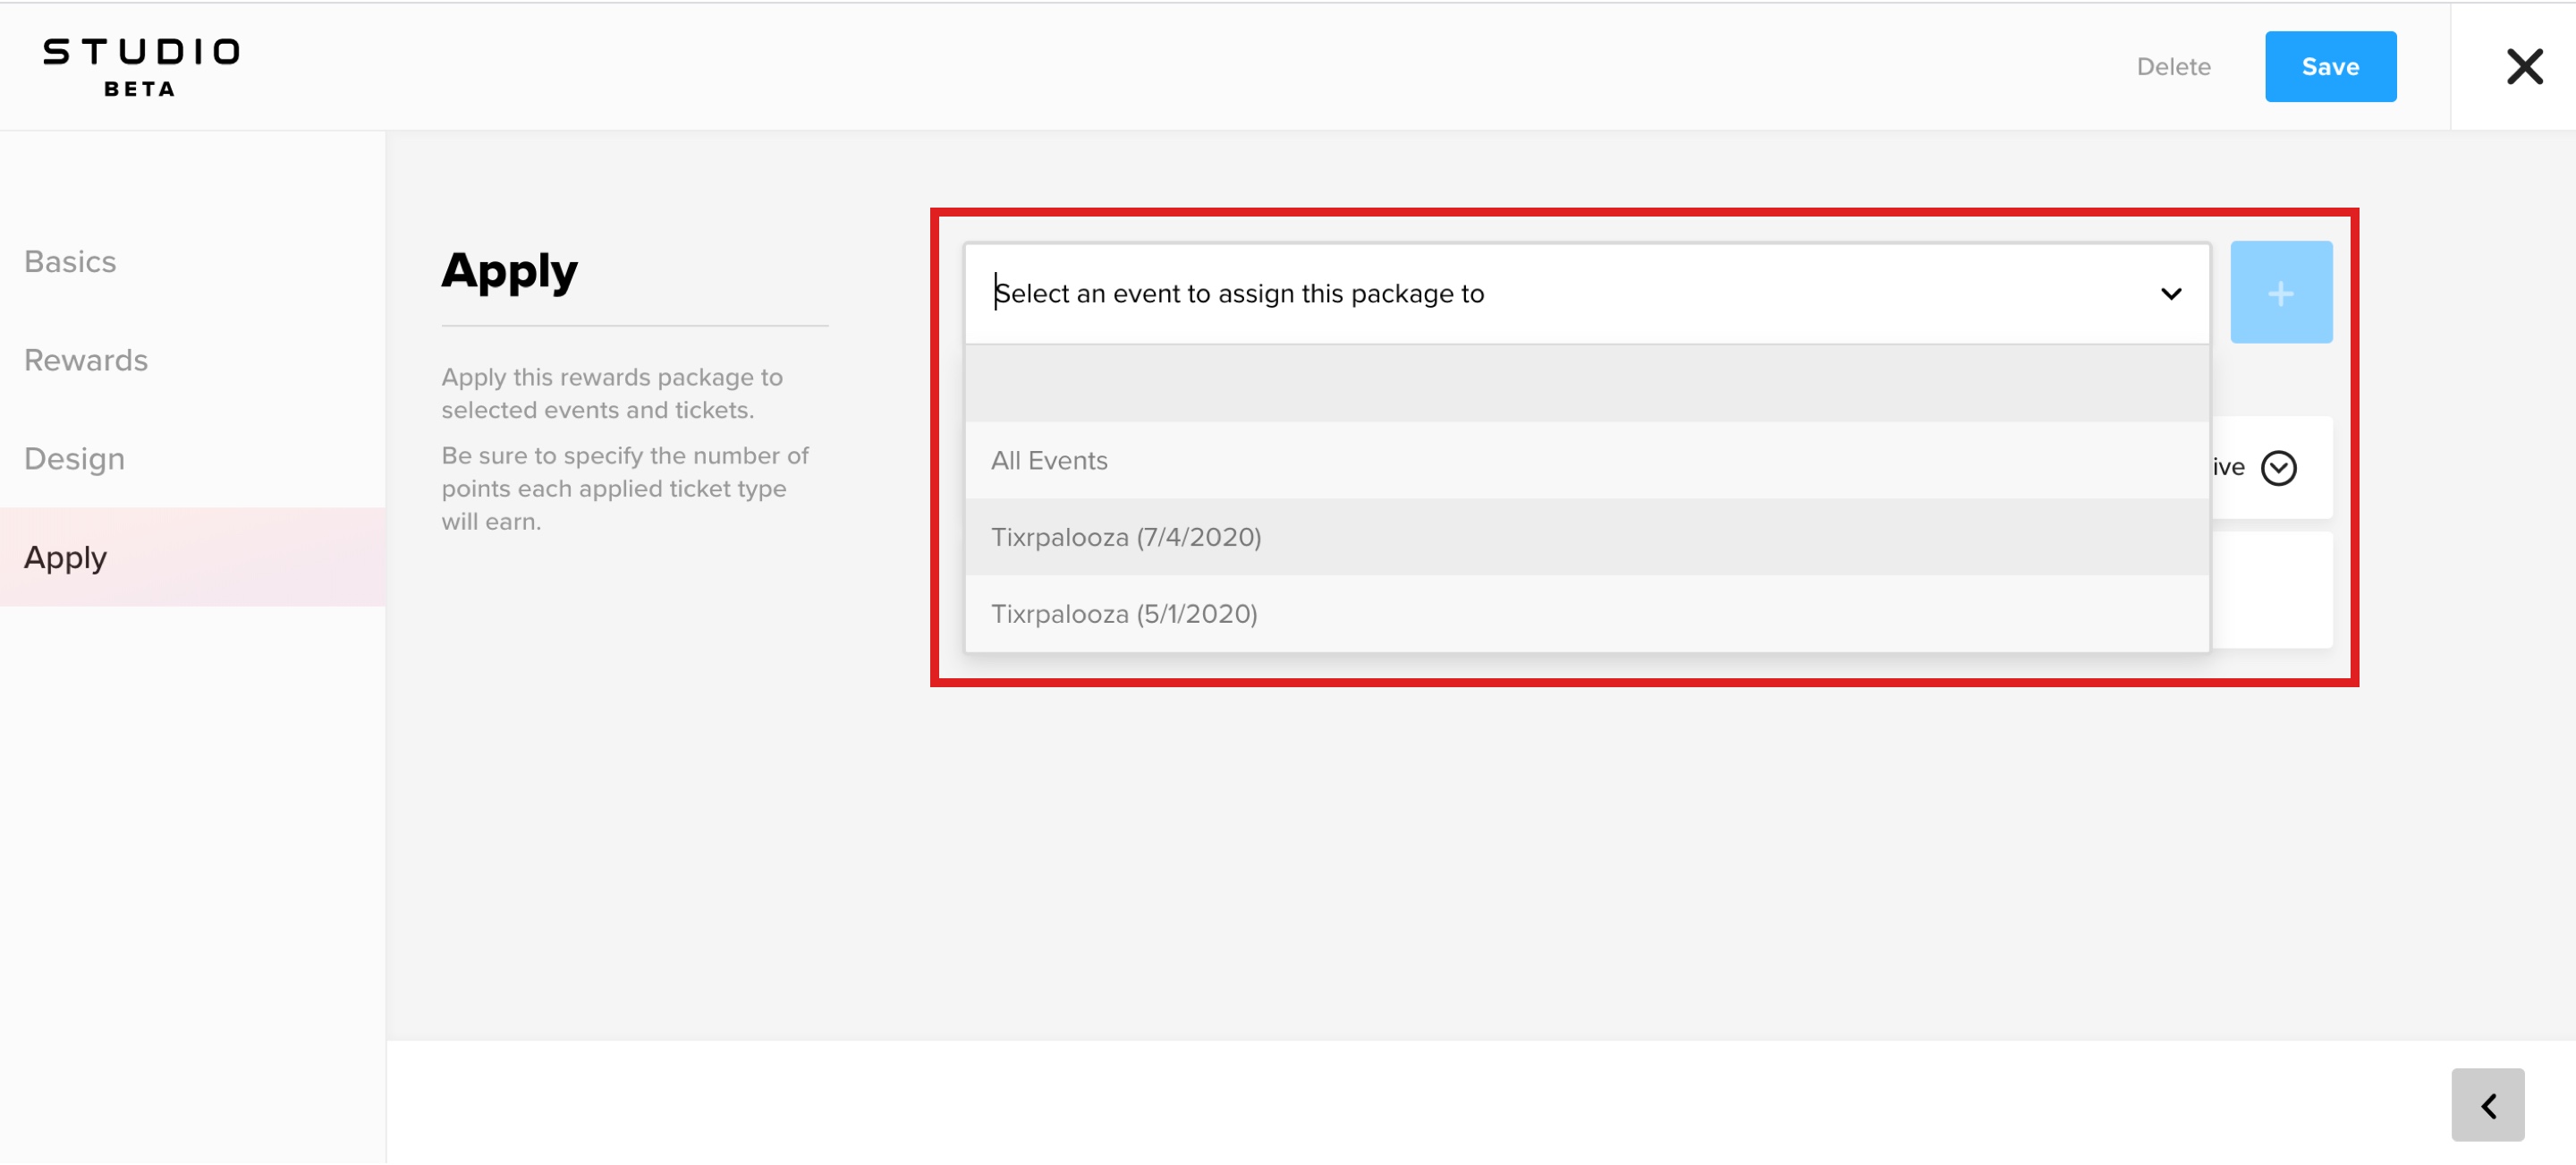Click text 'Apply this rewards package to'
2576x1165 pixels.
[x=612, y=377]
